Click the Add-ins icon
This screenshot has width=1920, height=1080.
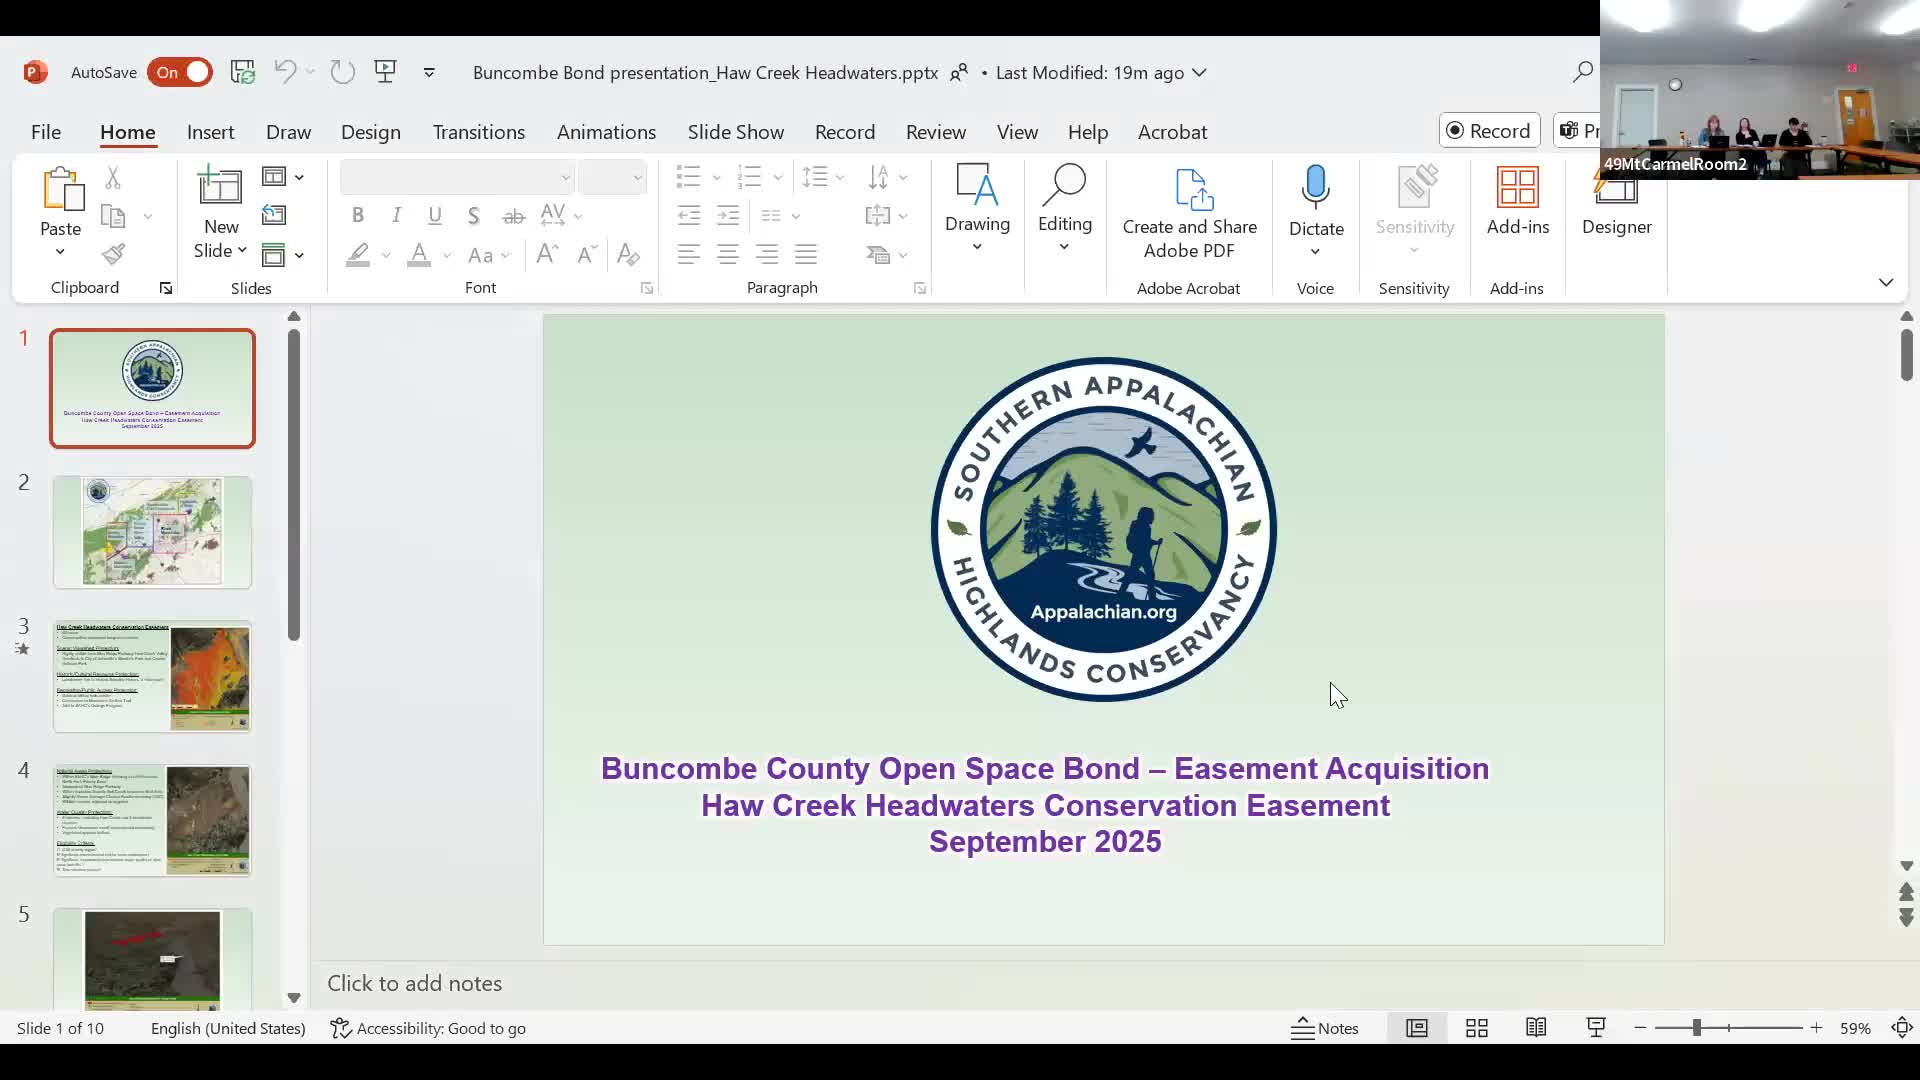(x=1517, y=189)
